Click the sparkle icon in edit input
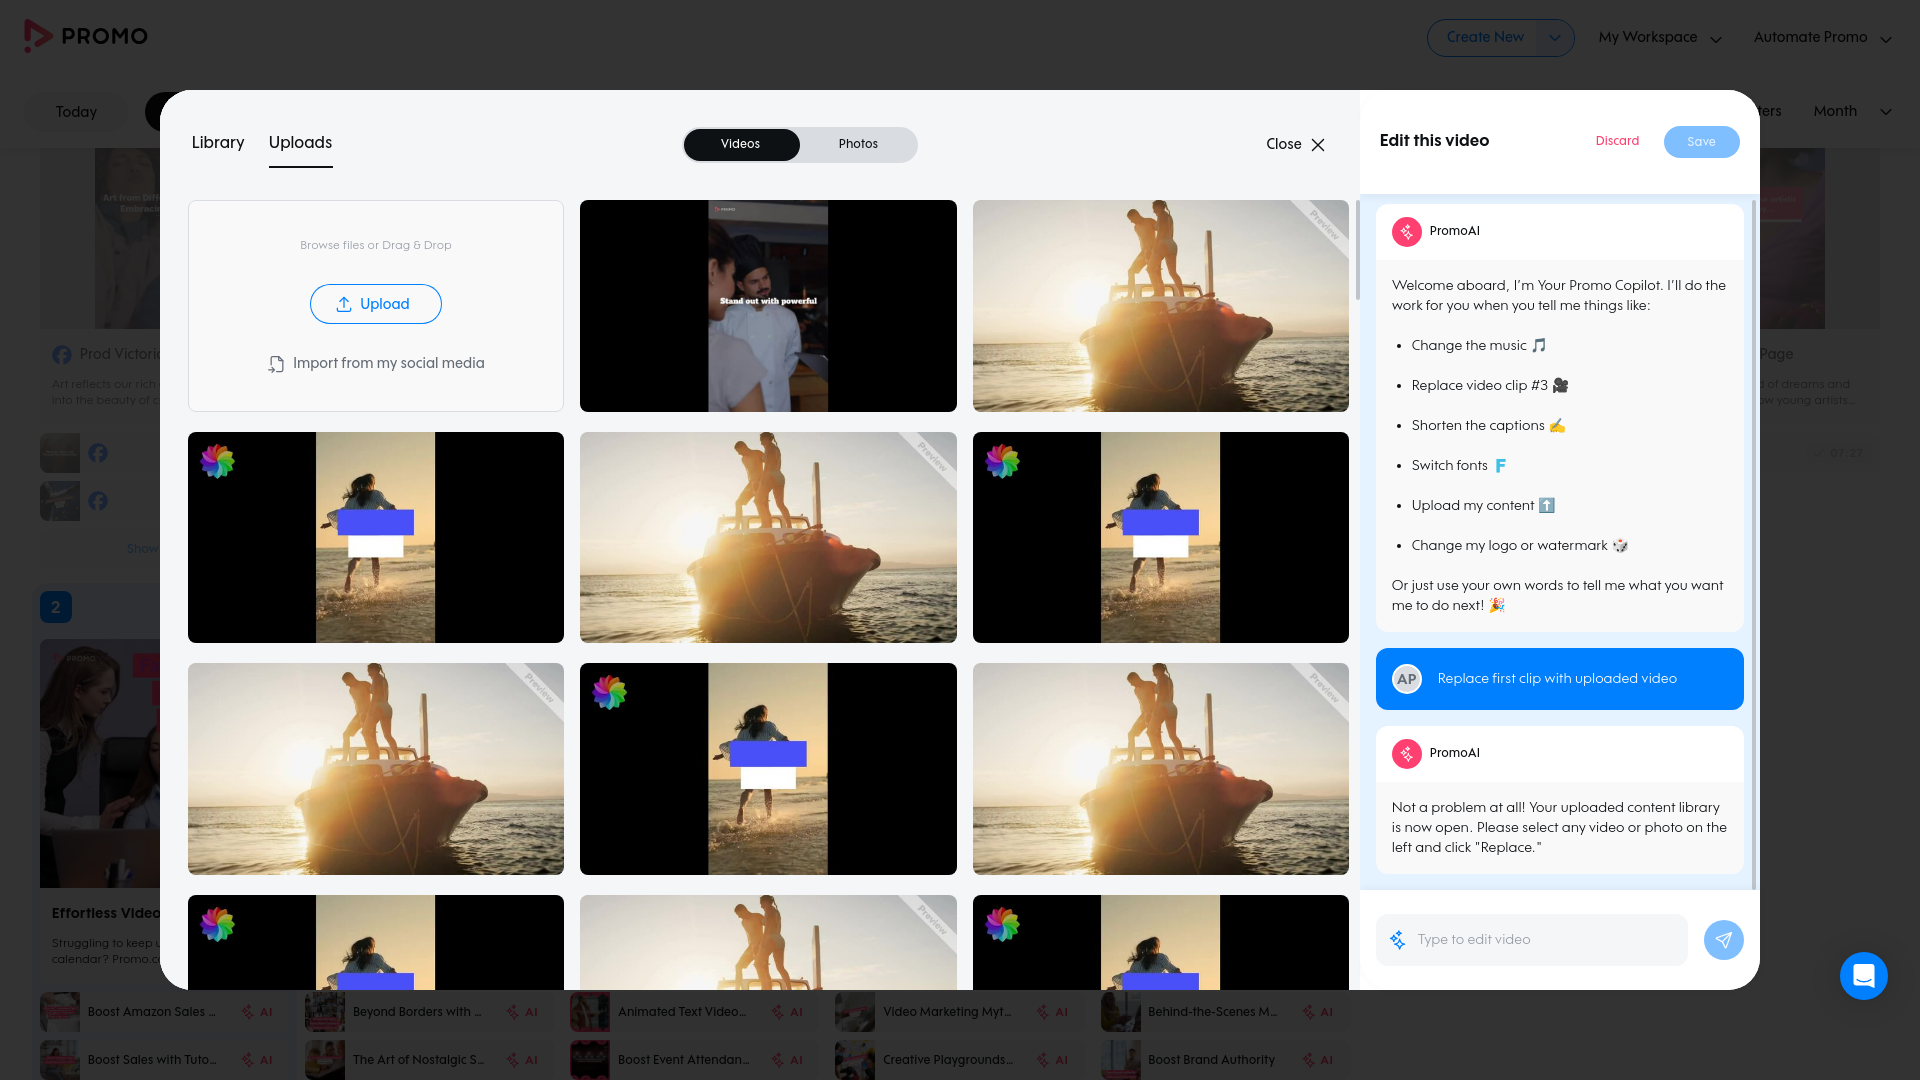This screenshot has height=1080, width=1920. [1397, 940]
